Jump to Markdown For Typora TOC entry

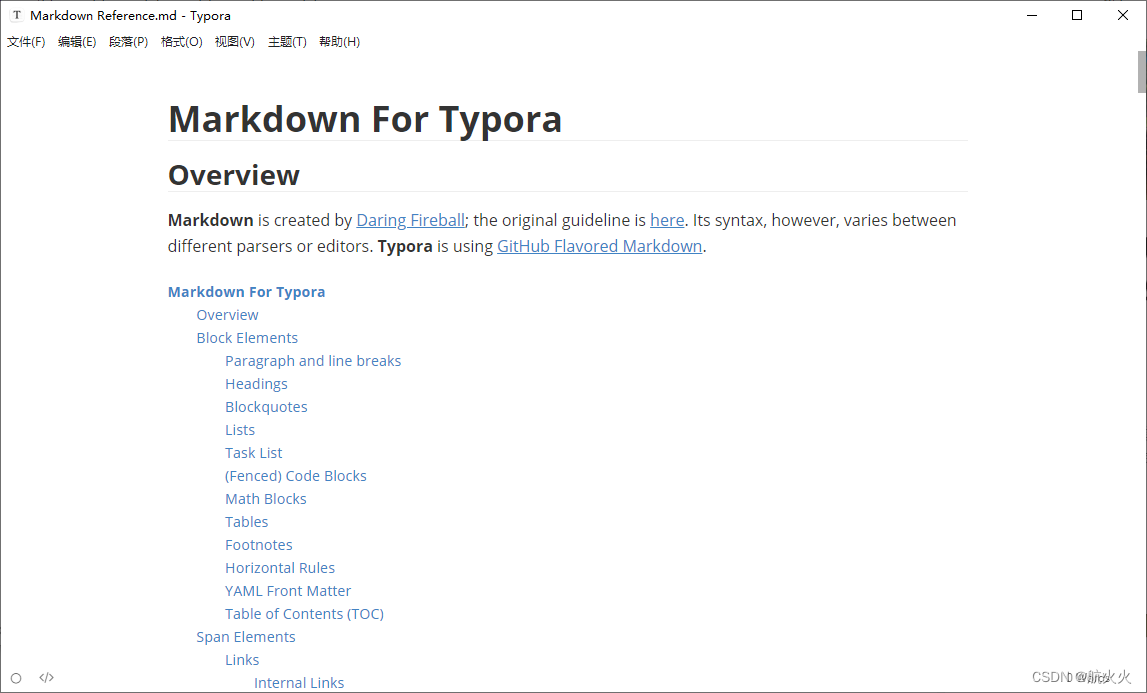pyautogui.click(x=247, y=292)
